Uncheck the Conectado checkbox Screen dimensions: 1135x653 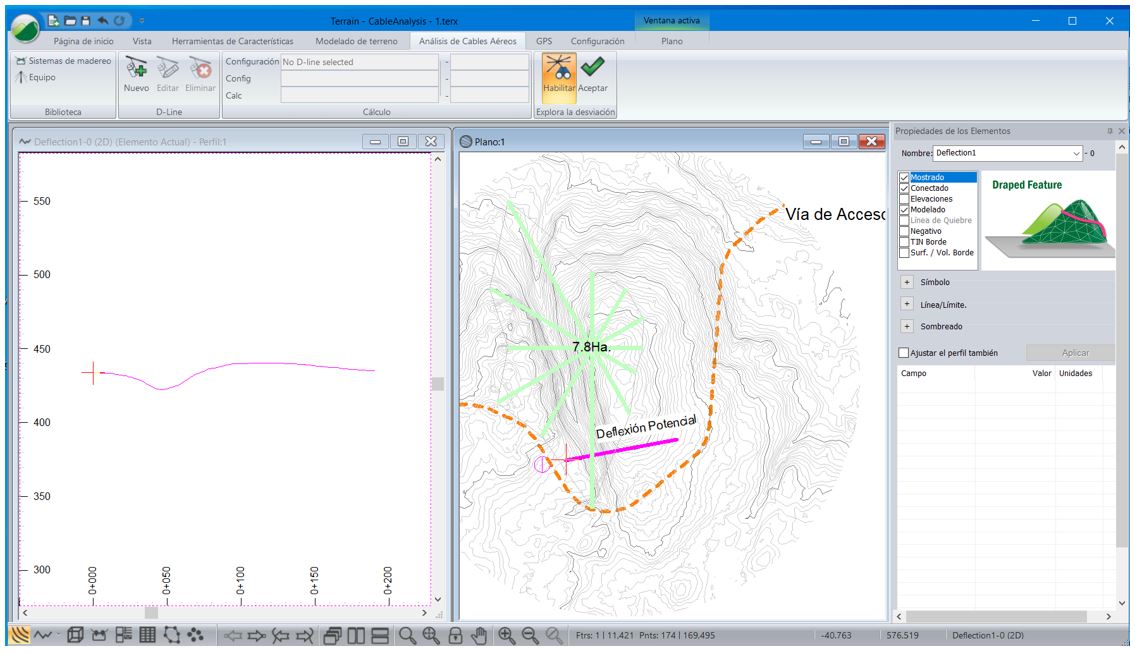905,188
